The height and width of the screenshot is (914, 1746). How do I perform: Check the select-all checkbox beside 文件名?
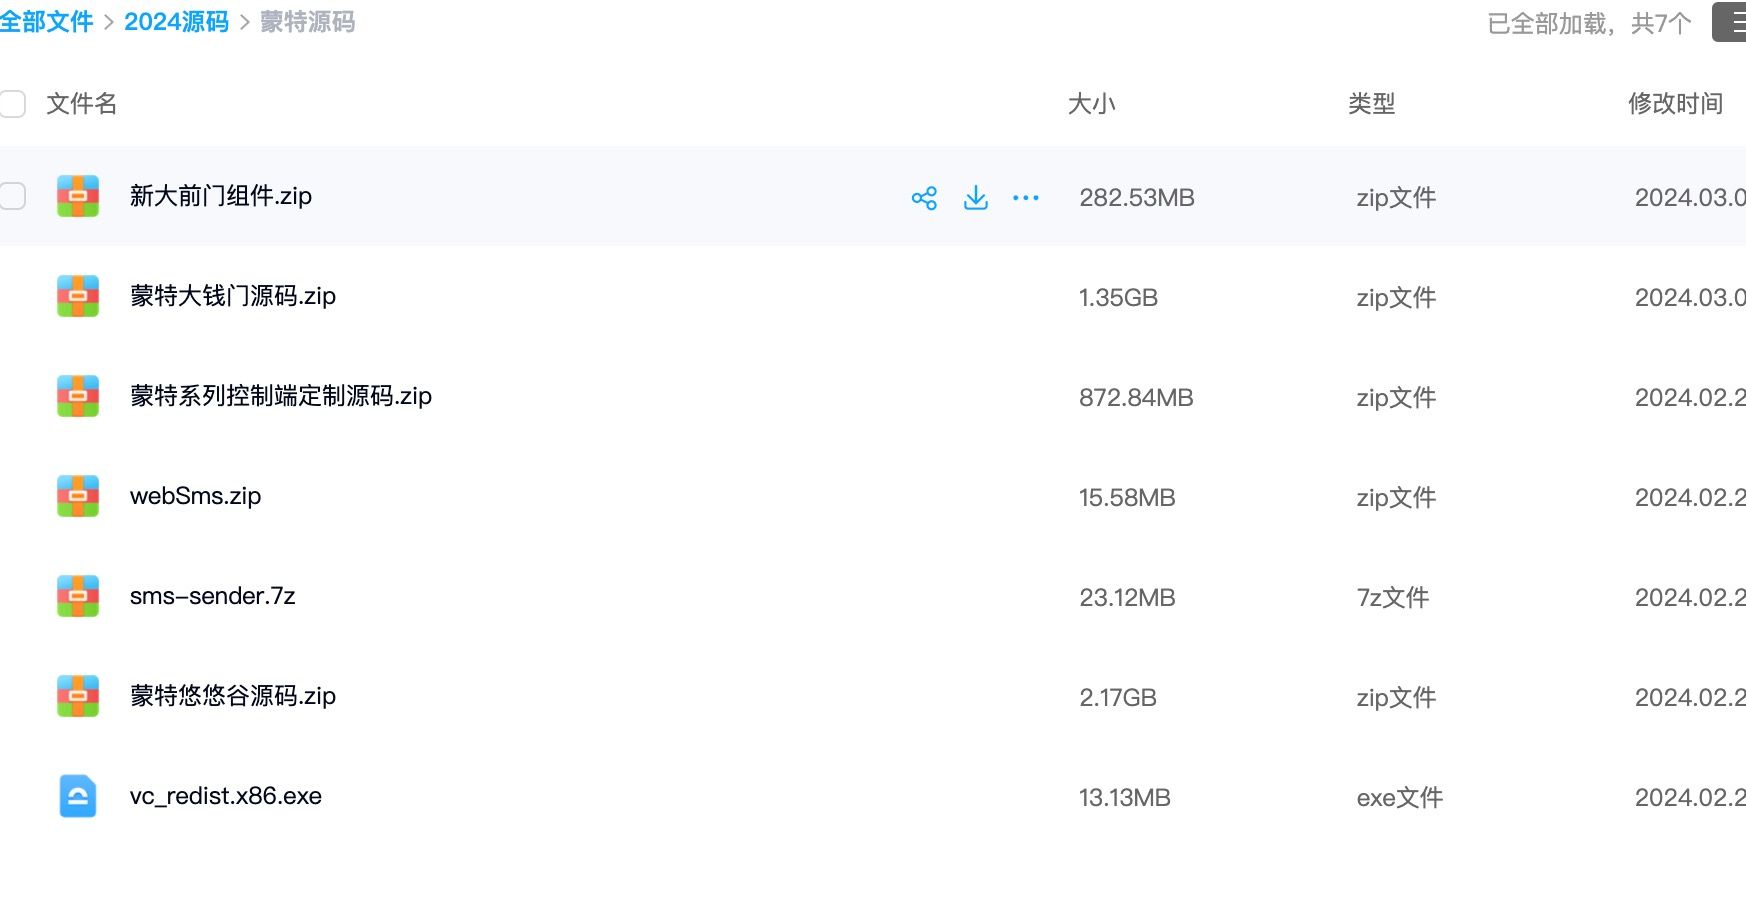pos(12,104)
